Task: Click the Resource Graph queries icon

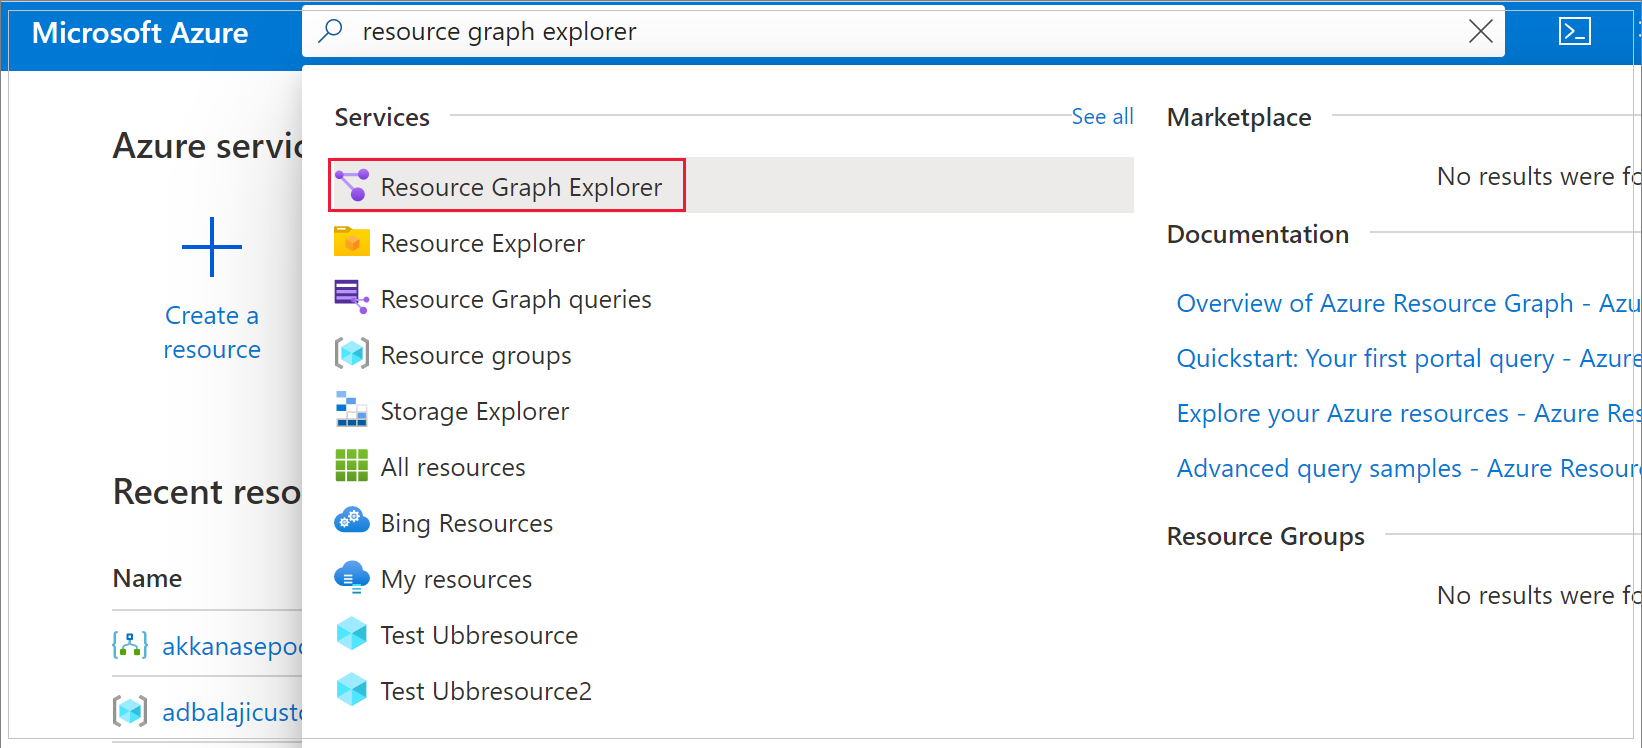Action: [351, 298]
